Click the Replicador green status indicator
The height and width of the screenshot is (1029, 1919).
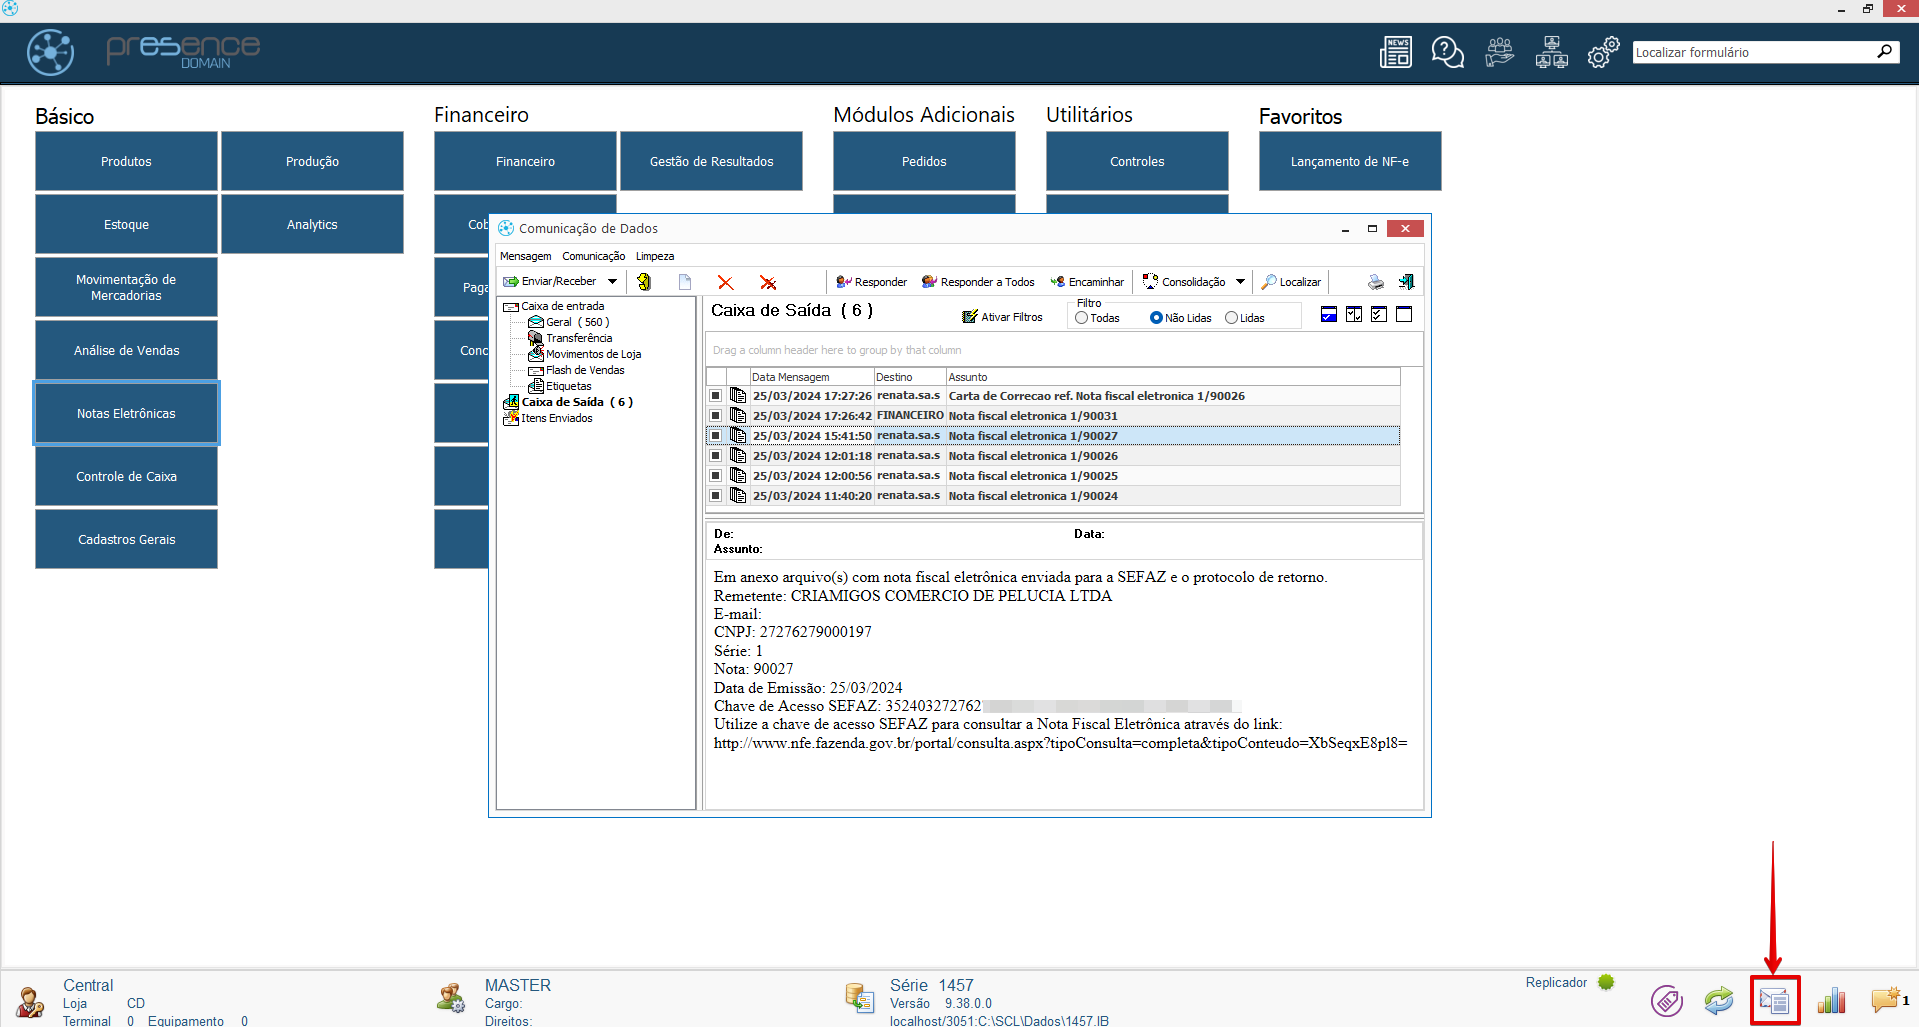click(x=1606, y=982)
